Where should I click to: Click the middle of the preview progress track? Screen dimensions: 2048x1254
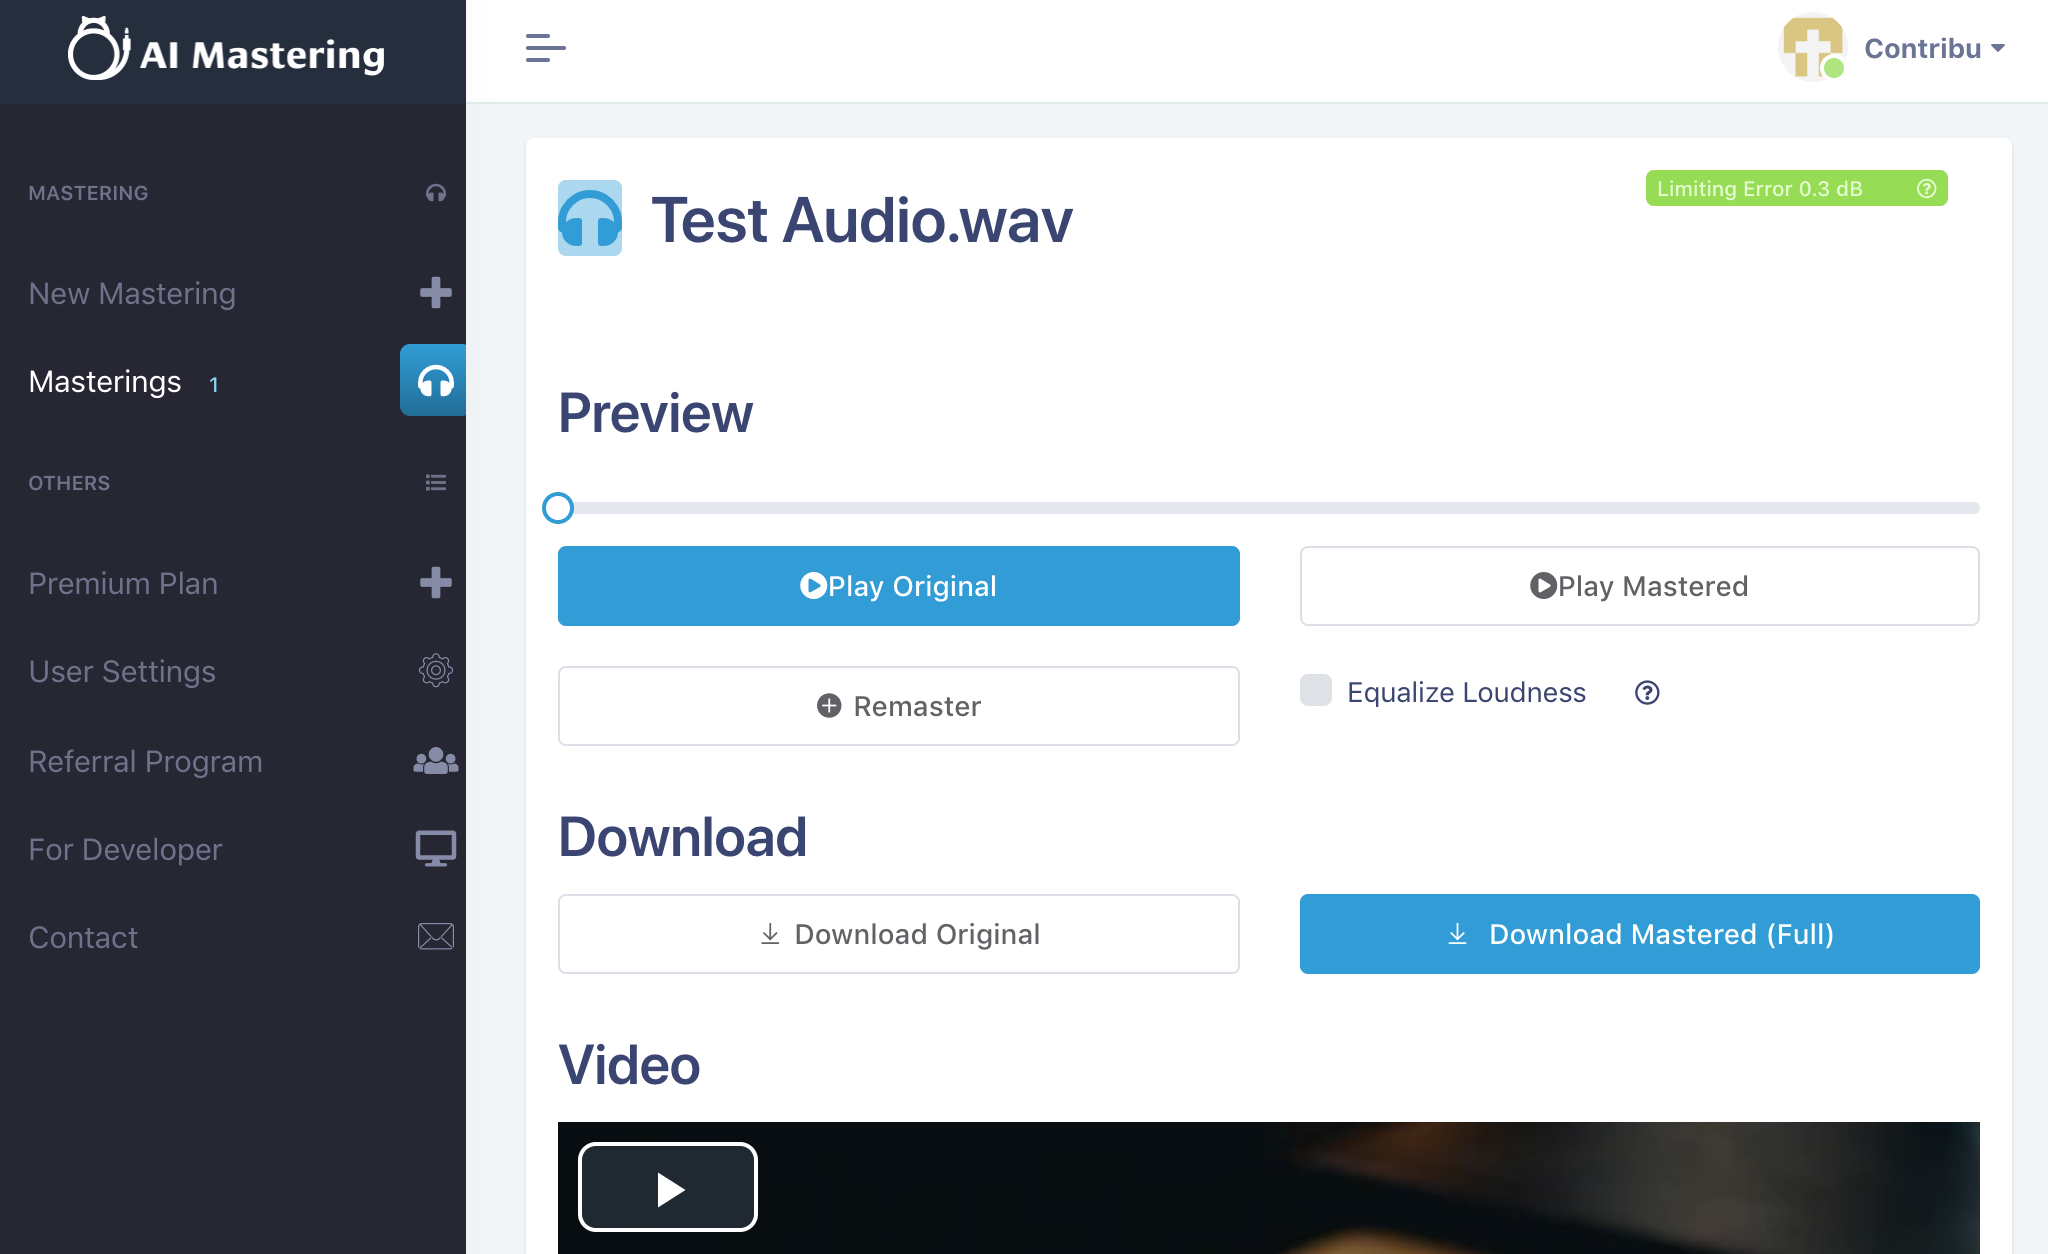[x=1269, y=508]
